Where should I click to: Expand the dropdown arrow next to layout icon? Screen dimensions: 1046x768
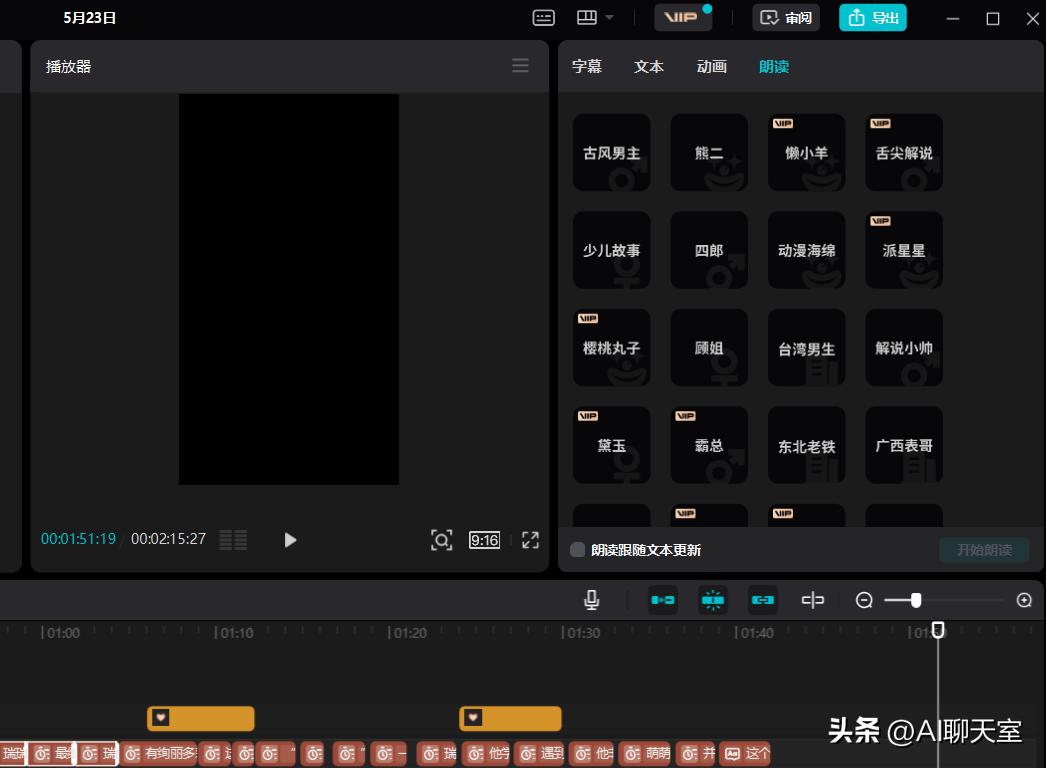(607, 18)
